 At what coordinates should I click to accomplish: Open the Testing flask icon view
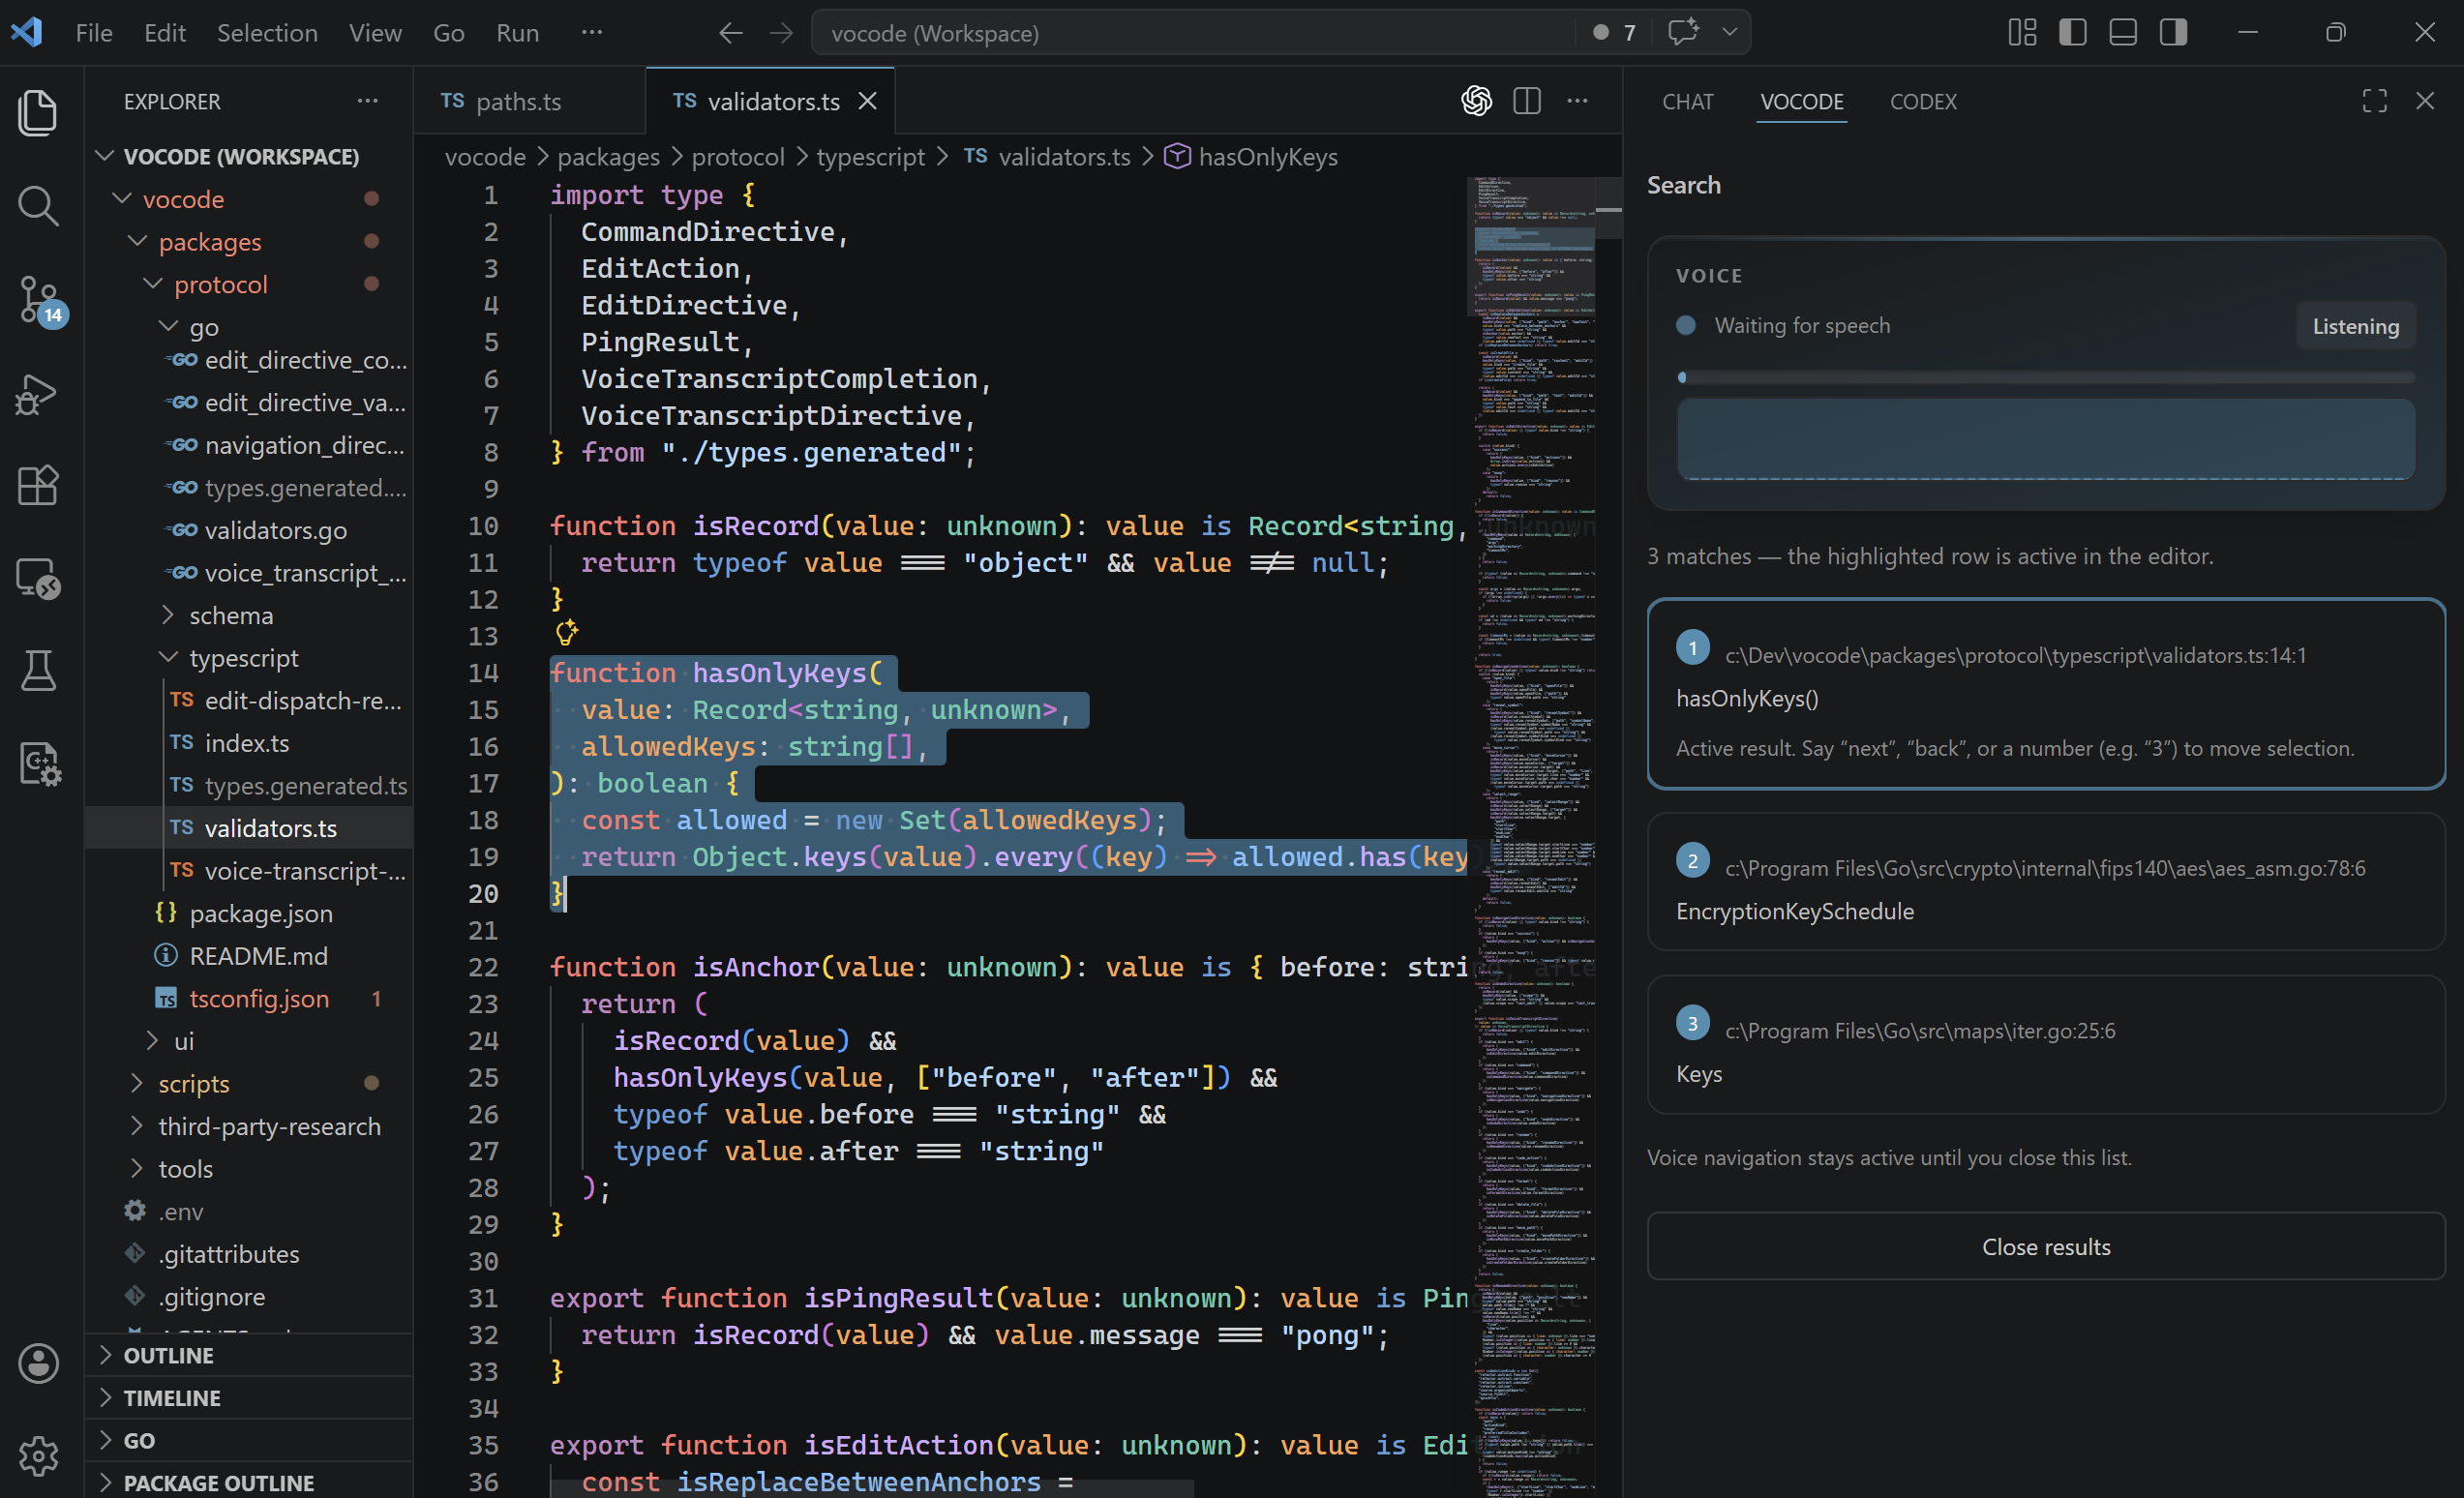[x=38, y=670]
